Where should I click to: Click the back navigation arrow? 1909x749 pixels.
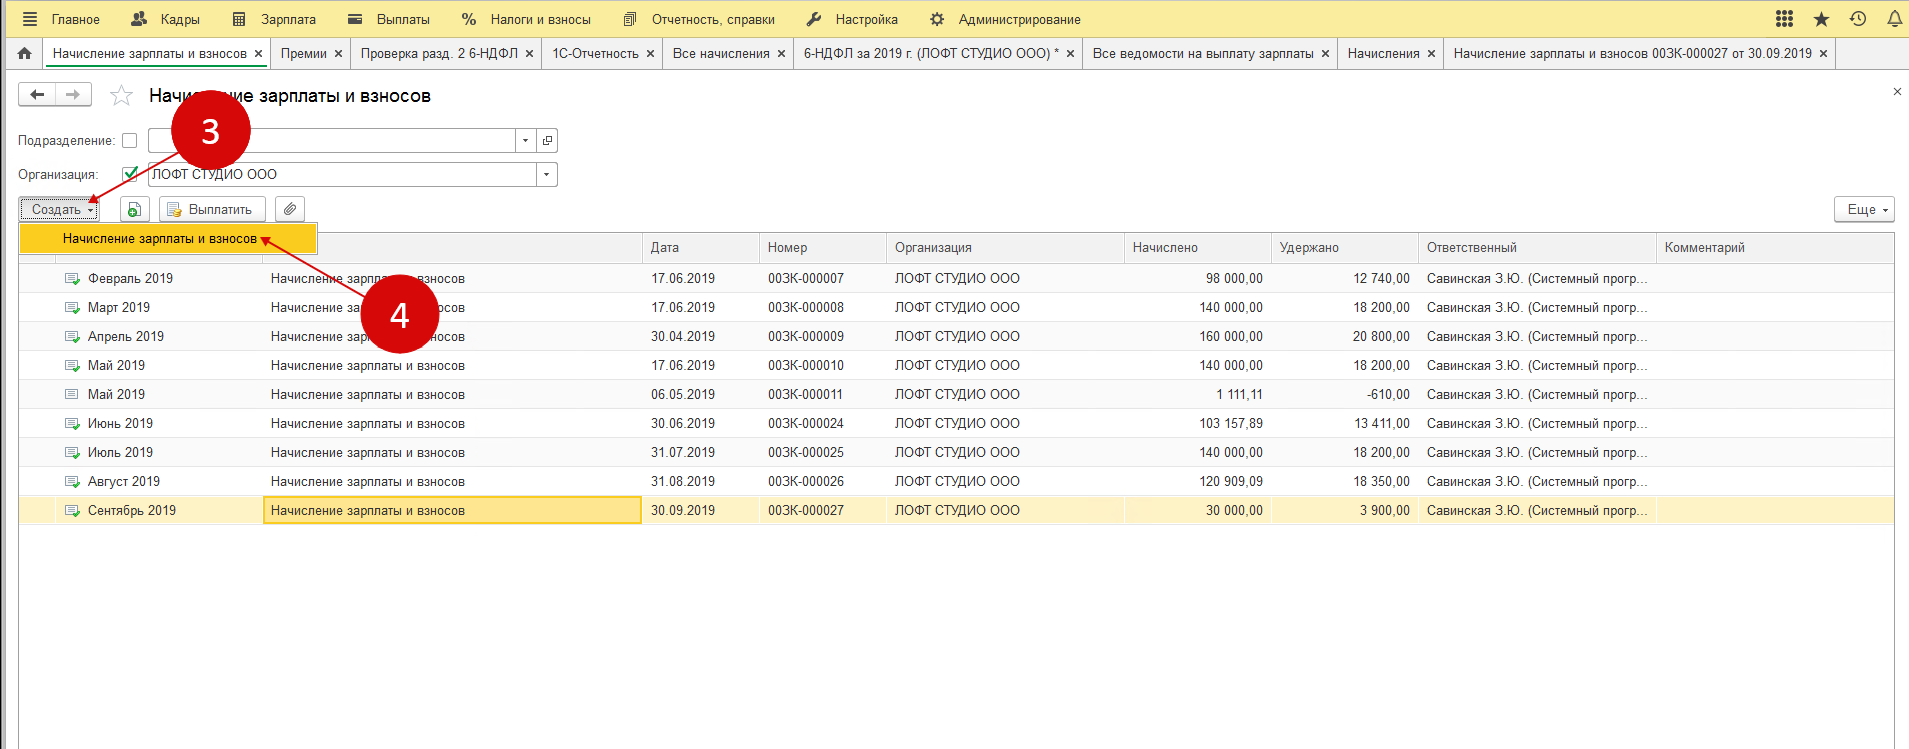(x=37, y=95)
